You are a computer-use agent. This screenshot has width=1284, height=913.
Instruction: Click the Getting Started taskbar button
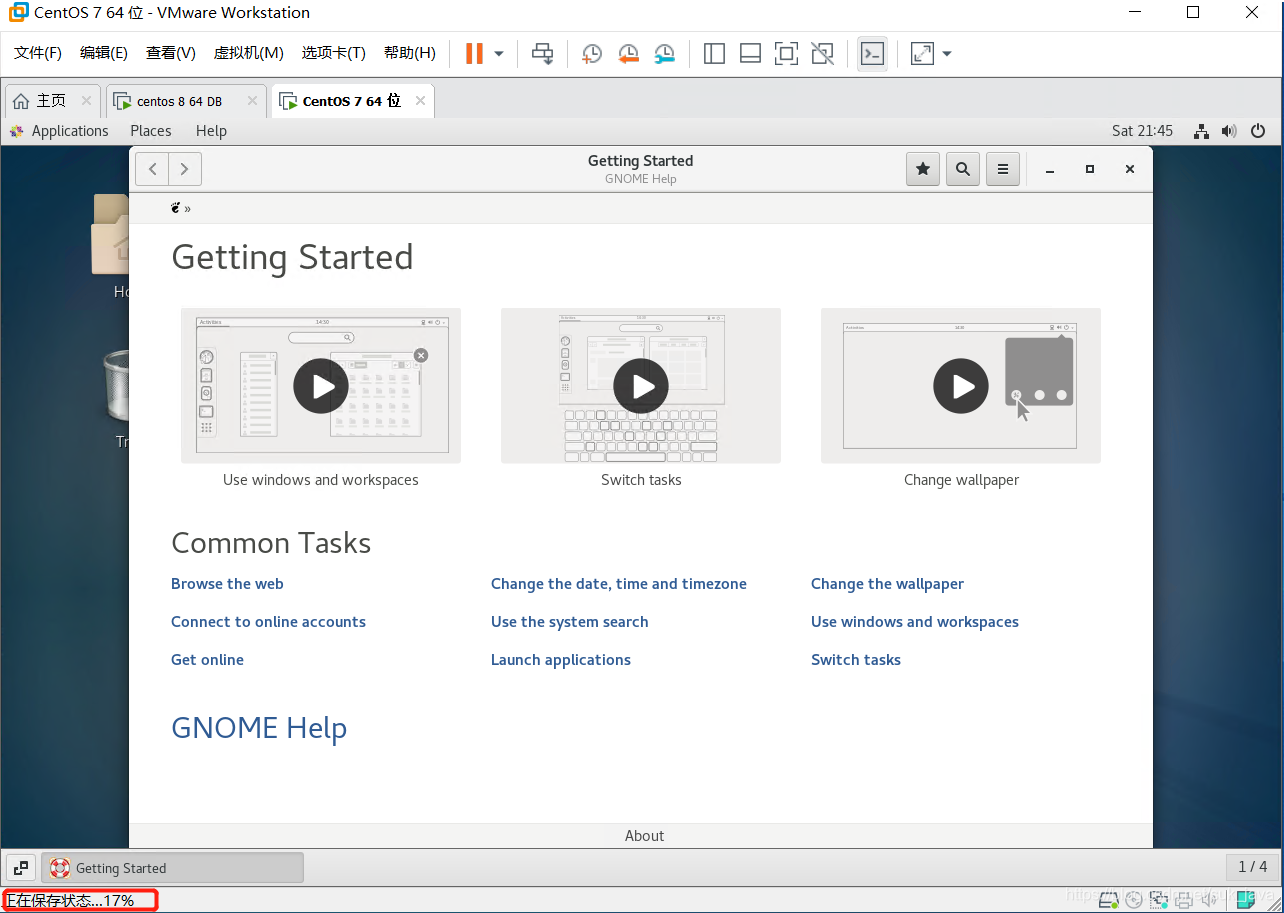pos(172,868)
